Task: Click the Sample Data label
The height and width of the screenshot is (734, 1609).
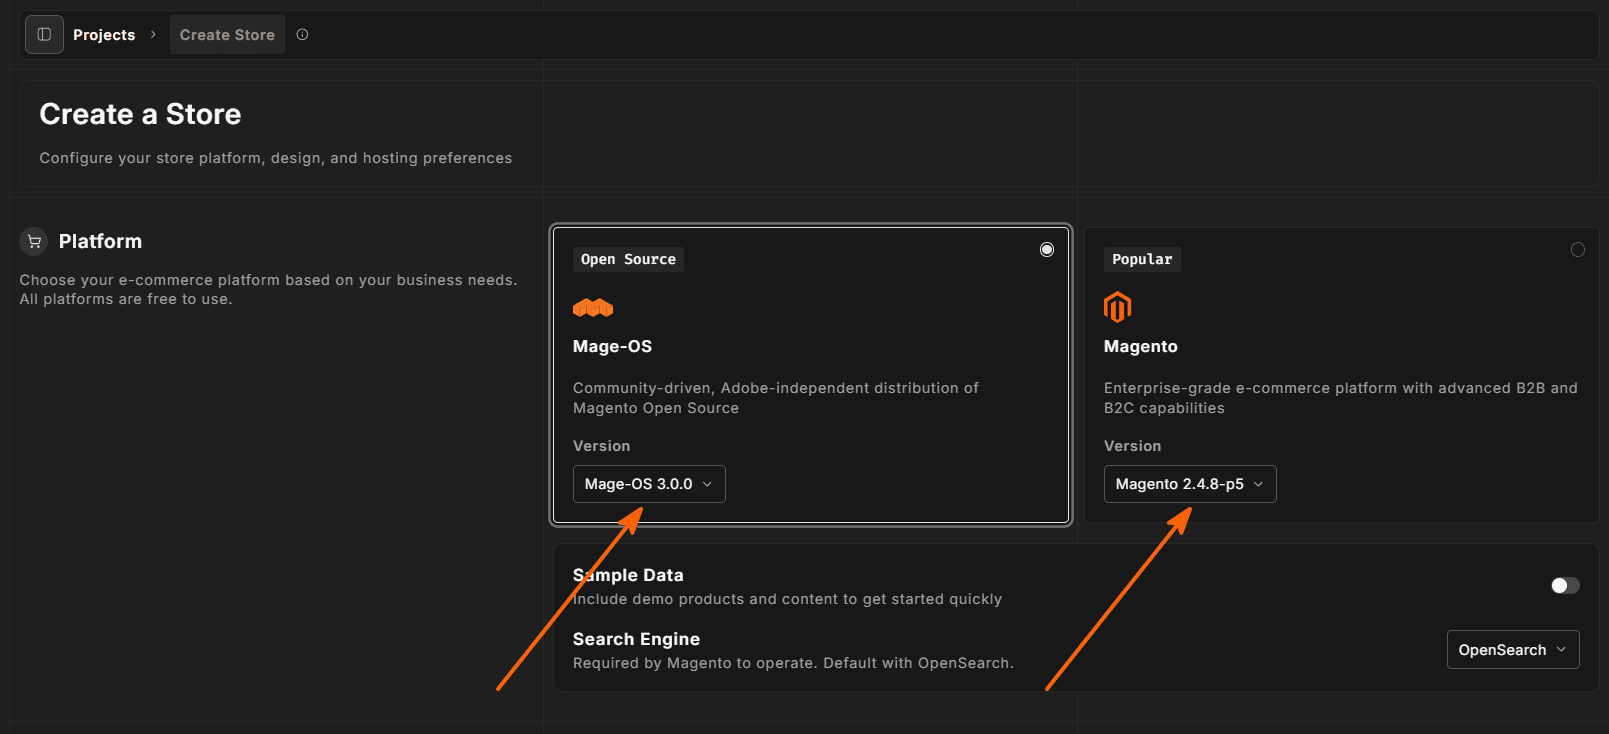Action: tap(628, 575)
